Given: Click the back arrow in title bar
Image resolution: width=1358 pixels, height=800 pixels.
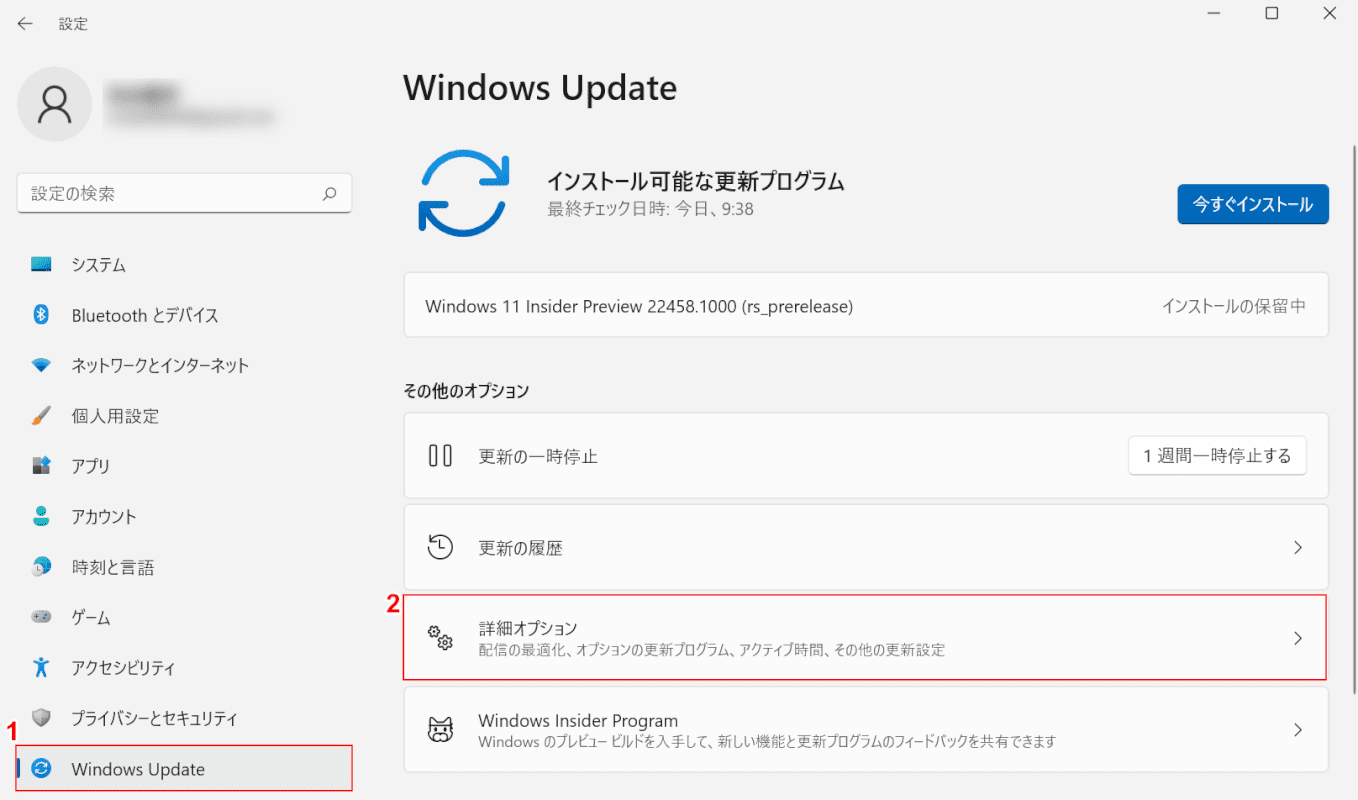Looking at the screenshot, I should [x=25, y=24].
